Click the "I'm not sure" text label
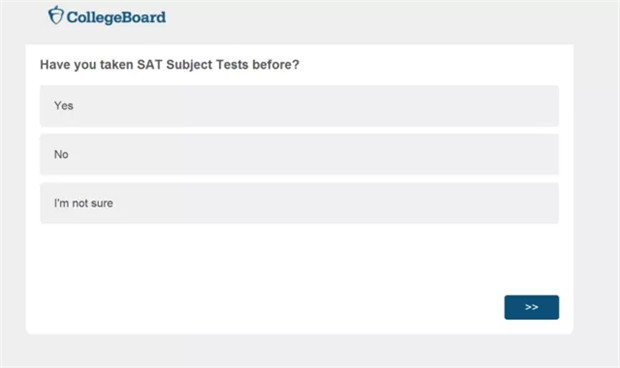620x368 pixels. (83, 203)
